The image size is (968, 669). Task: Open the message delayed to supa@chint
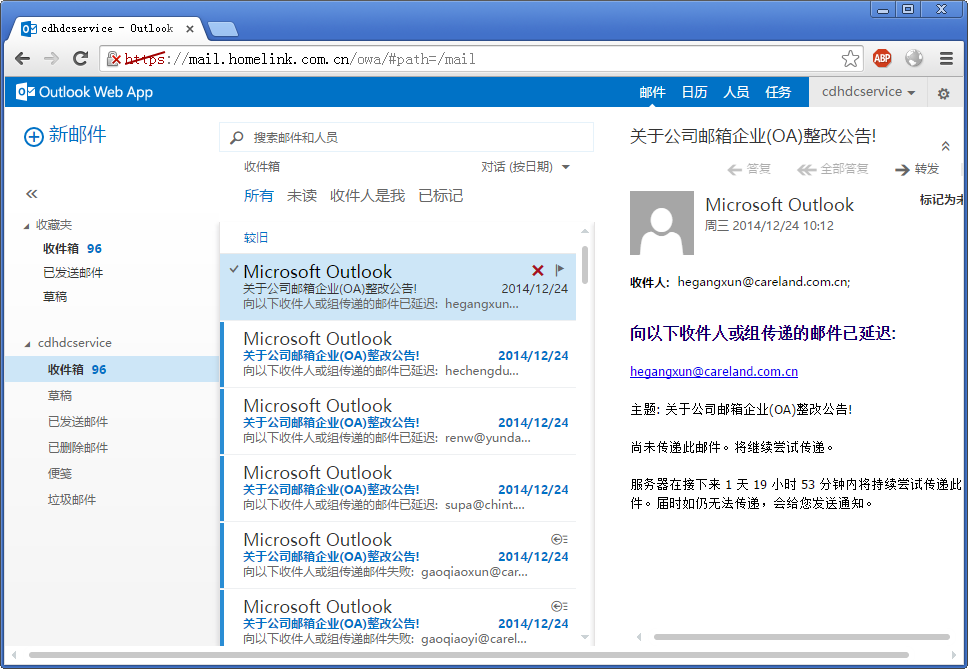(x=398, y=488)
